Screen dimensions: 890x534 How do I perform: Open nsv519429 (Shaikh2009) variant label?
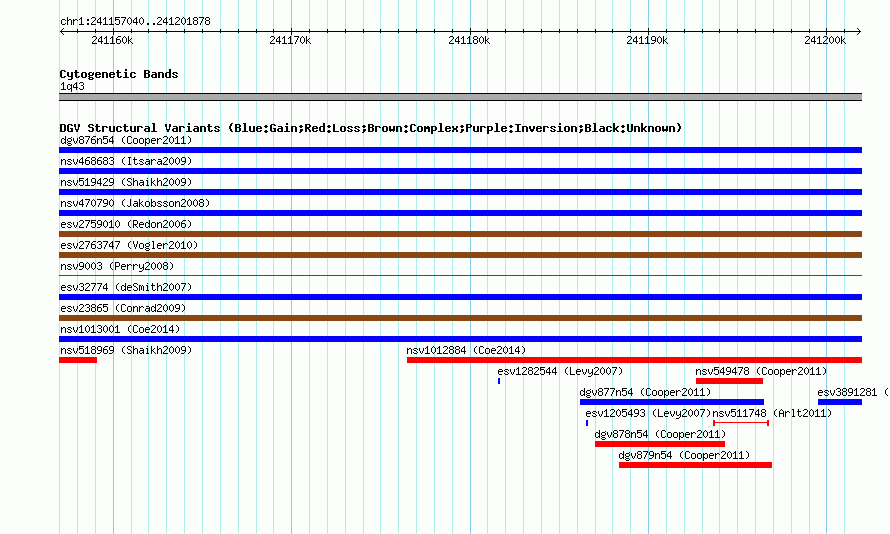(x=126, y=182)
